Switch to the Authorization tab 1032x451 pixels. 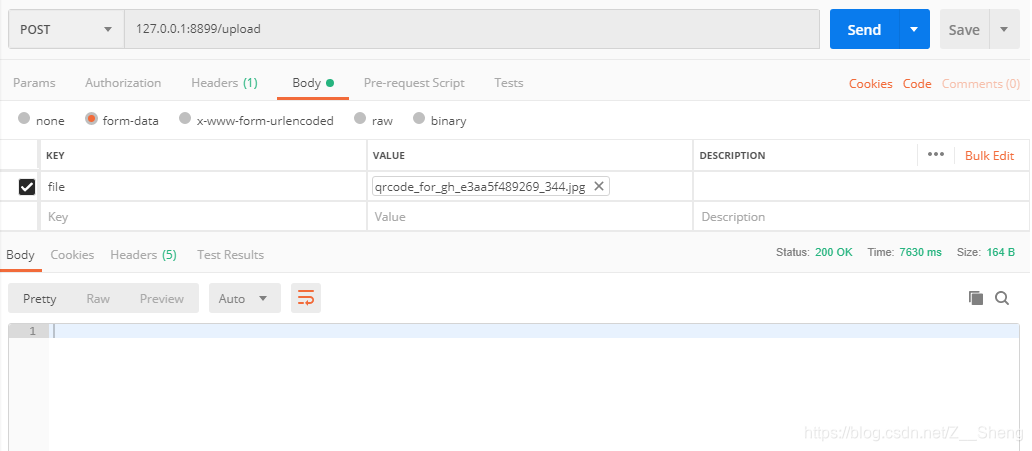(x=123, y=83)
